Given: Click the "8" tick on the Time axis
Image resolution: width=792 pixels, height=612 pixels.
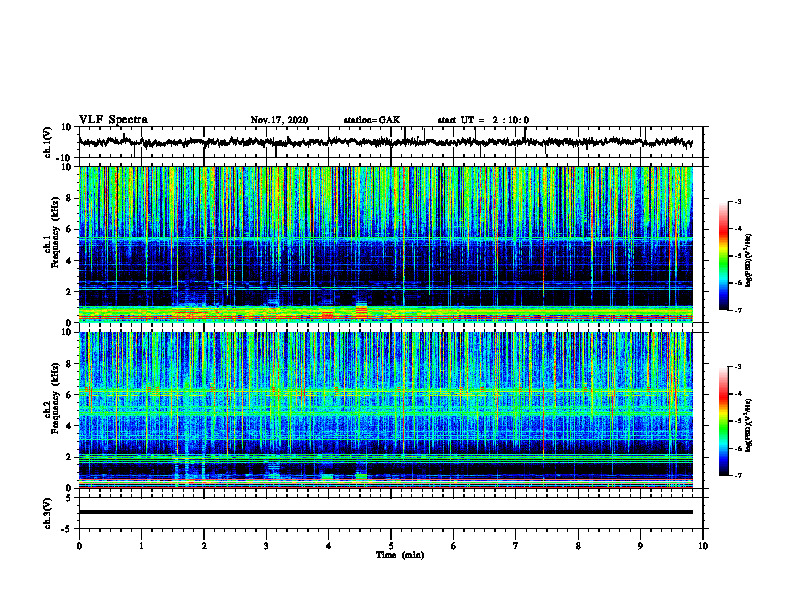Looking at the screenshot, I should [x=578, y=546].
